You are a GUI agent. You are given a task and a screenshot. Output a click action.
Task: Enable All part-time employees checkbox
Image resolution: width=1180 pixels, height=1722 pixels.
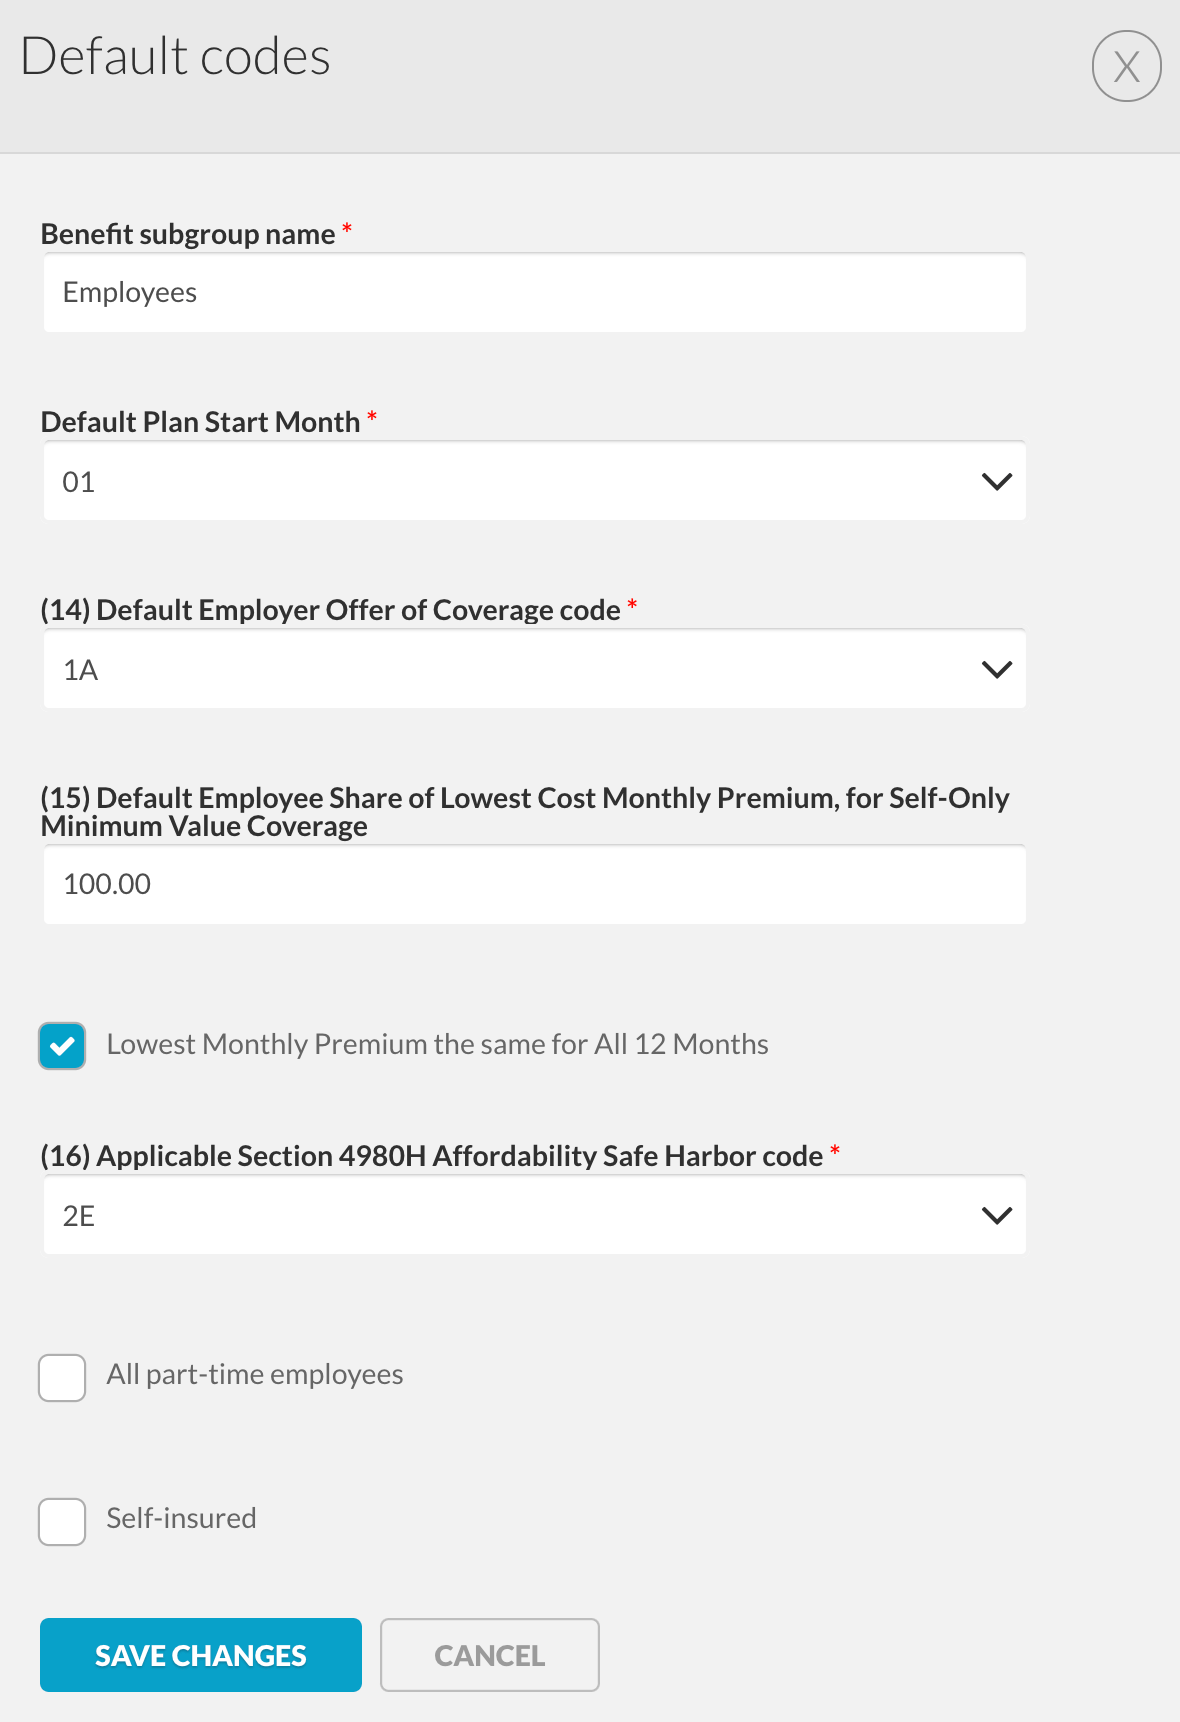62,1378
